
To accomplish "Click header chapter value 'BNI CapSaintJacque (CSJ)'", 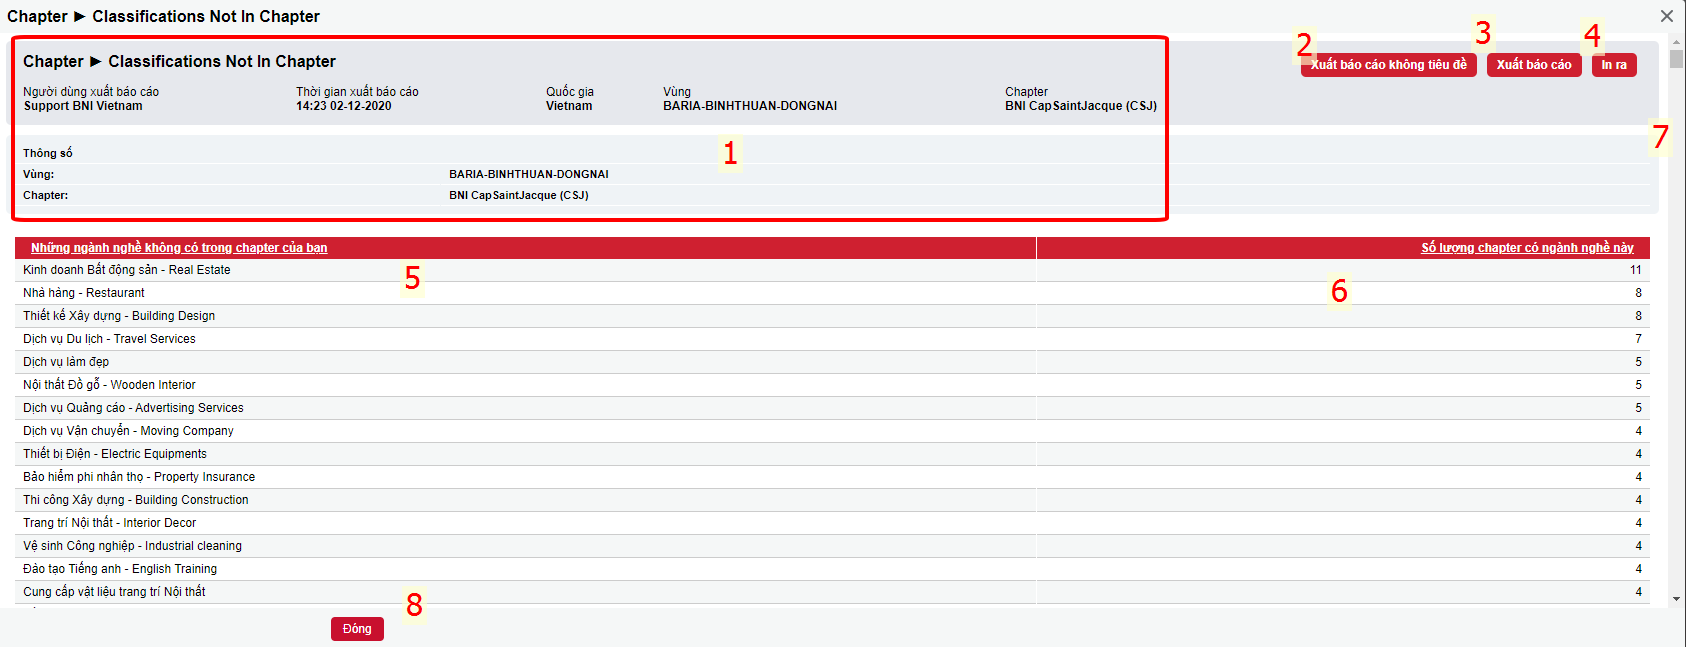I will [1081, 106].
